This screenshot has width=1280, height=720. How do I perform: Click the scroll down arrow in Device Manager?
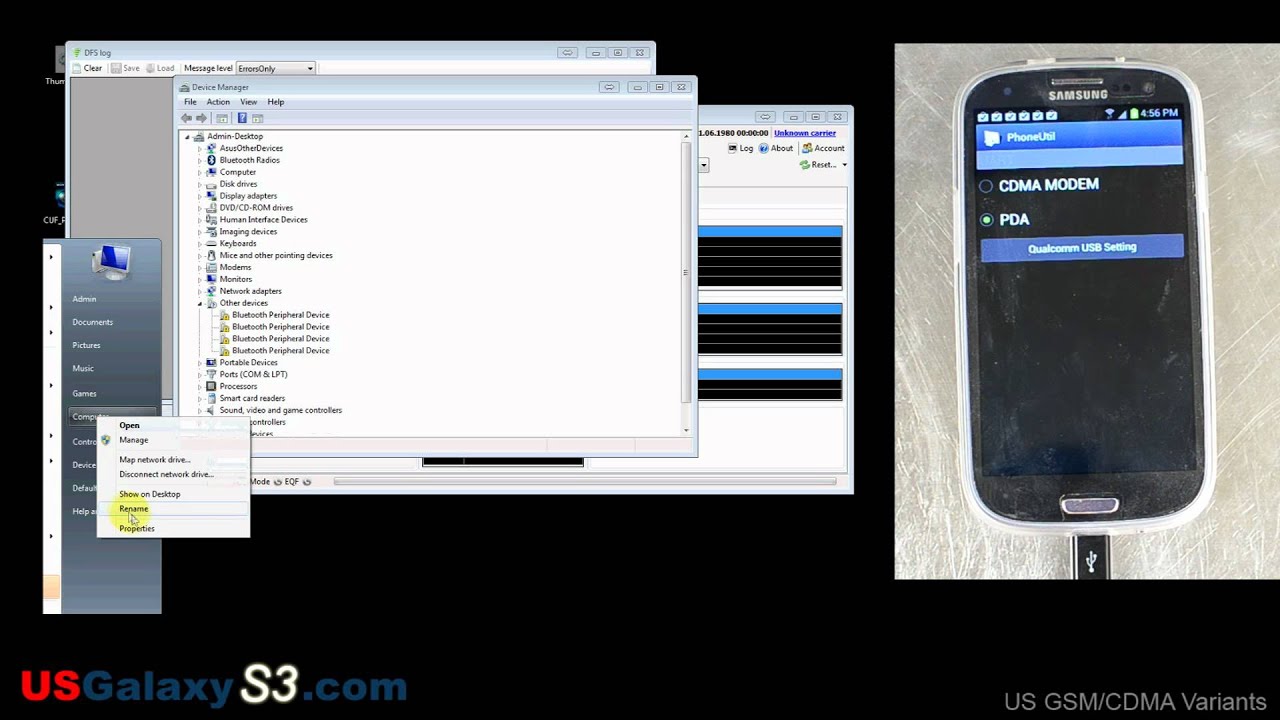pyautogui.click(x=686, y=430)
